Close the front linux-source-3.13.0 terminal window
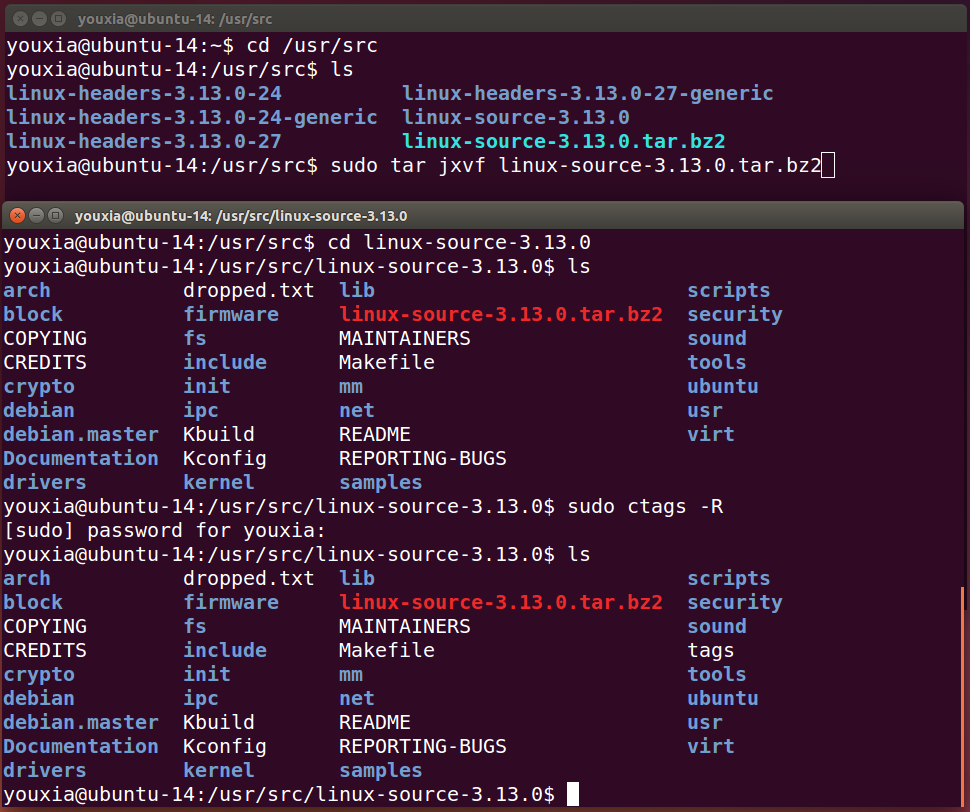970x812 pixels. tap(17, 215)
